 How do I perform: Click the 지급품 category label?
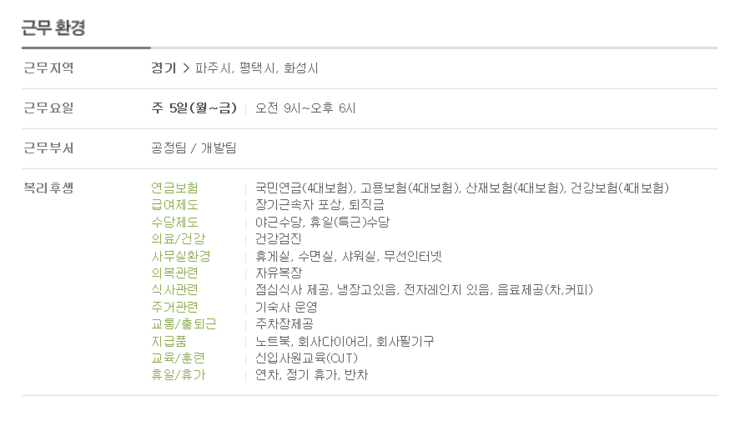click(x=169, y=341)
